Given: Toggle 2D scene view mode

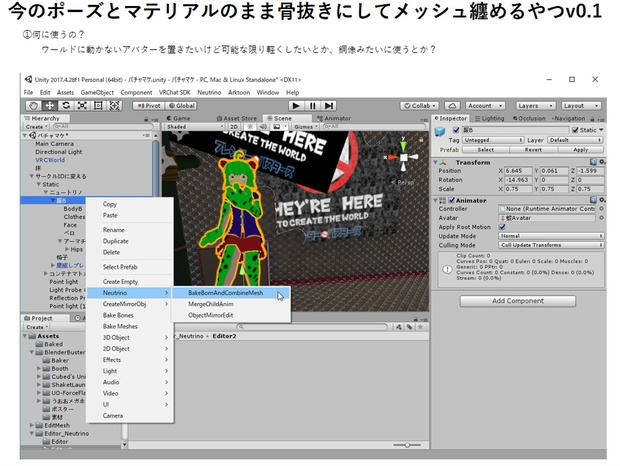Looking at the screenshot, I should coord(234,126).
